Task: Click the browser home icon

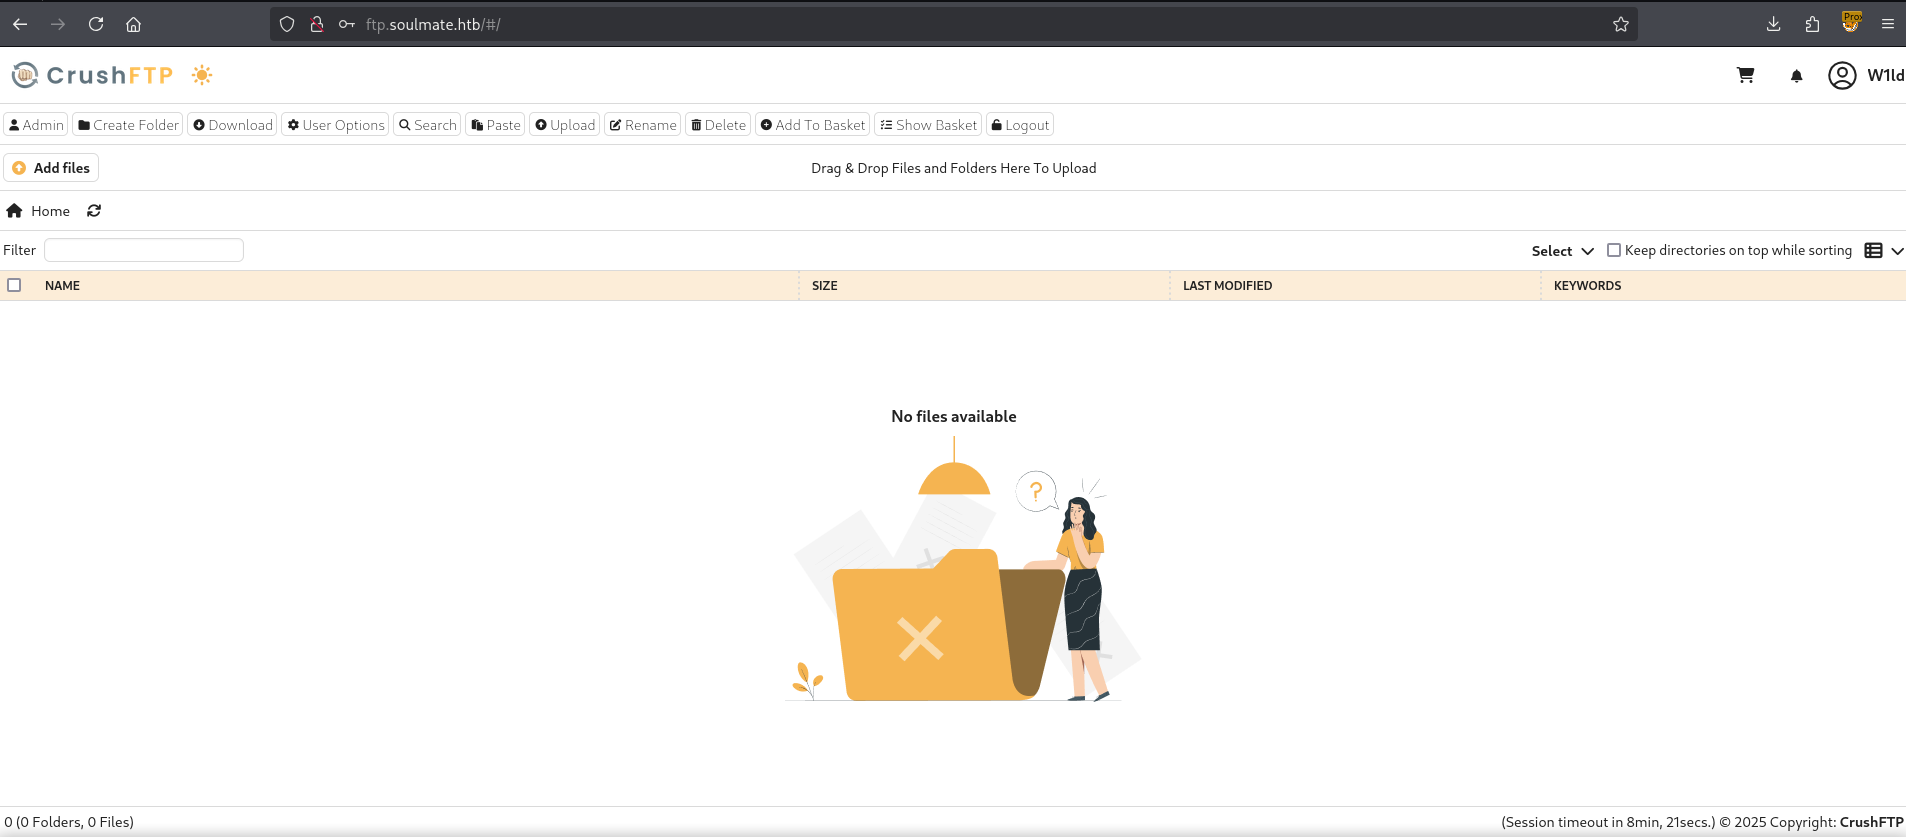Action: pyautogui.click(x=133, y=24)
